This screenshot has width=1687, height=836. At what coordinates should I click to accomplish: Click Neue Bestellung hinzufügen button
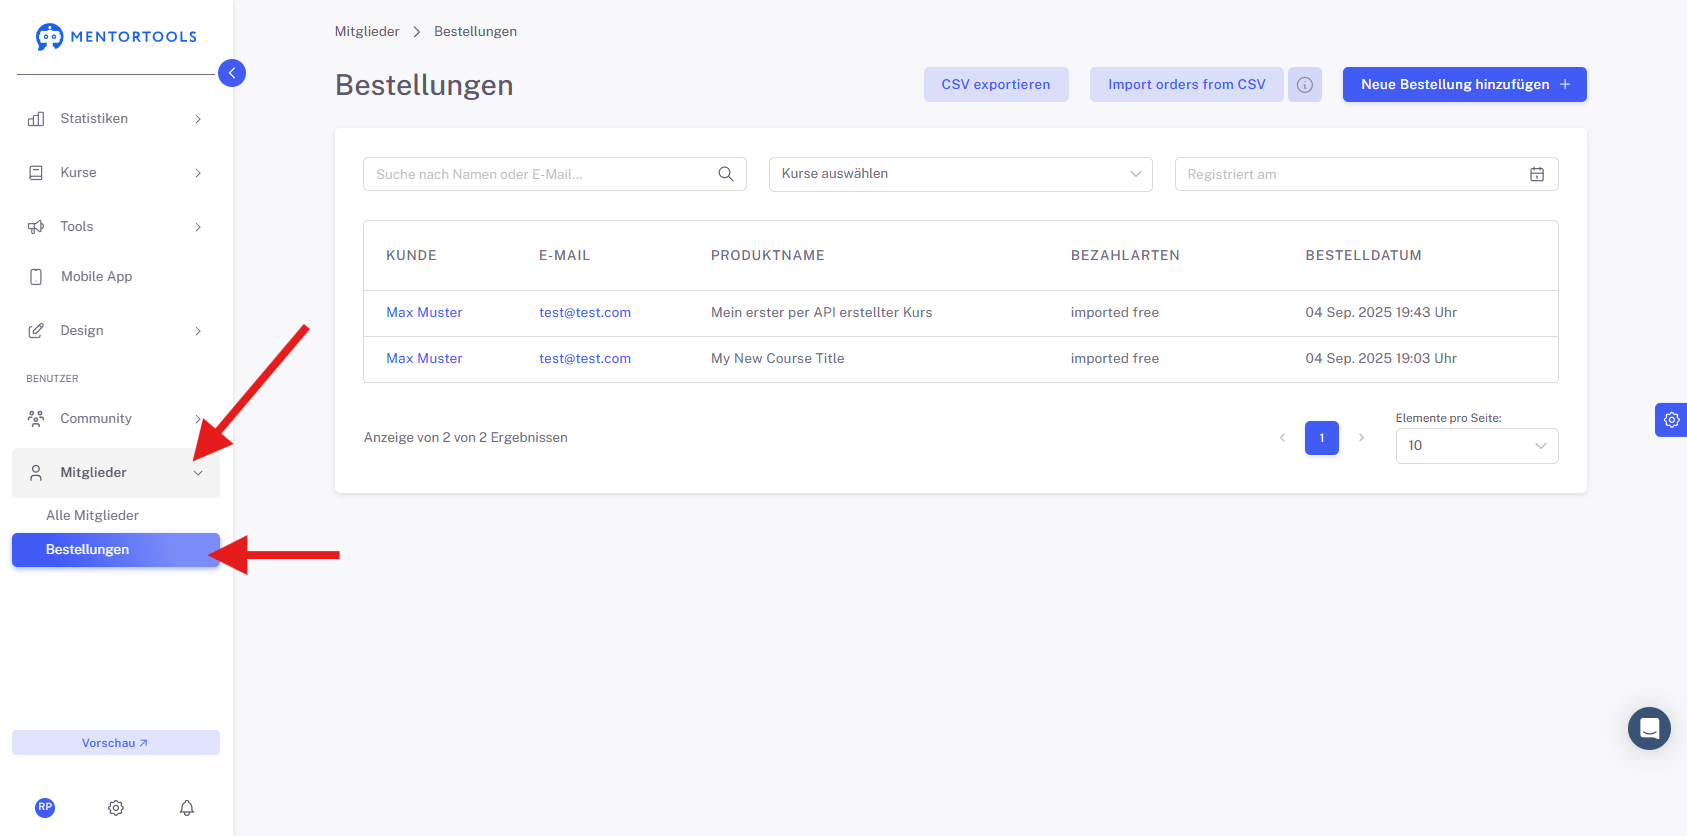click(1465, 85)
